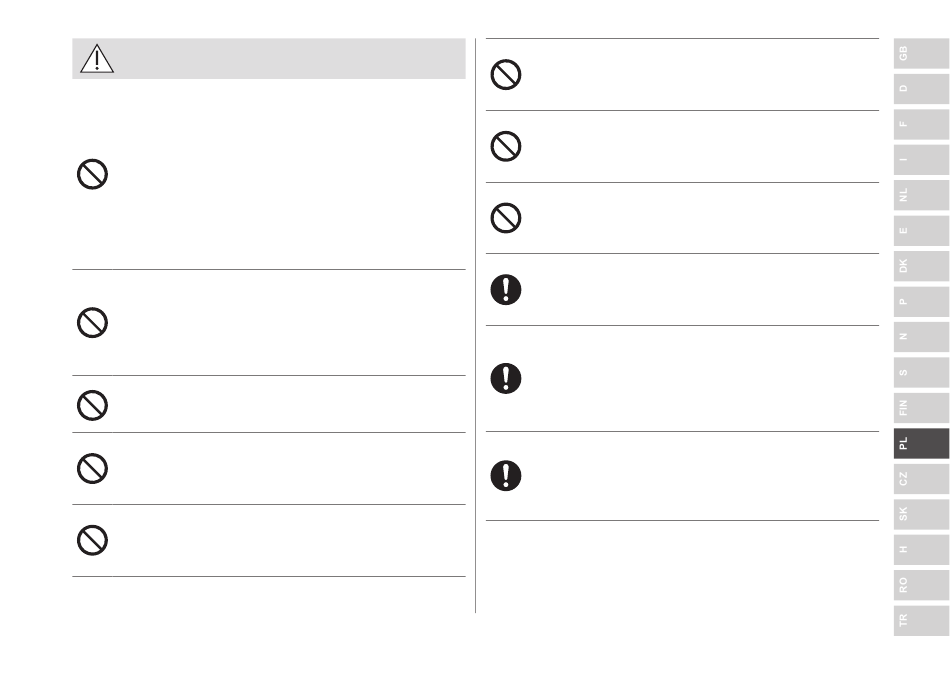Open the NL language tab
This screenshot has width=950, height=675.
pos(921,195)
